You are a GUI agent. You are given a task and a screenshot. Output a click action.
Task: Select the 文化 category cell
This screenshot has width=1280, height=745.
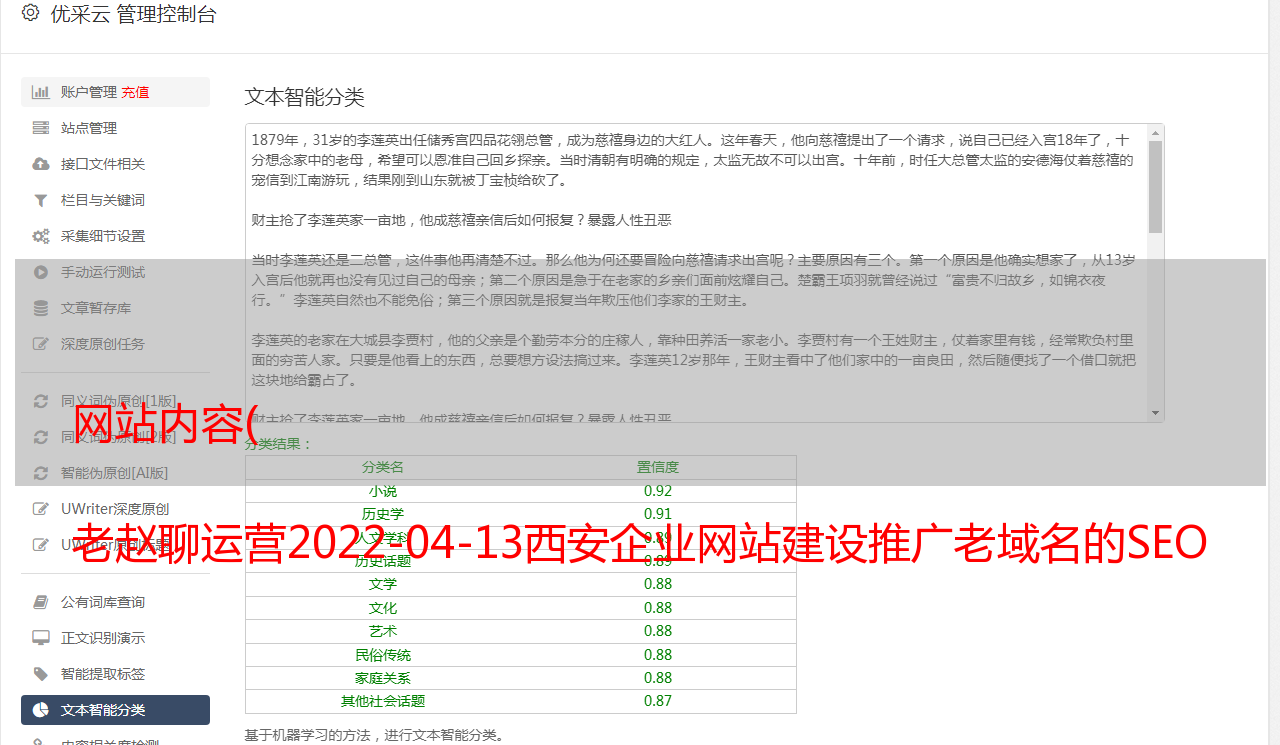tap(383, 608)
